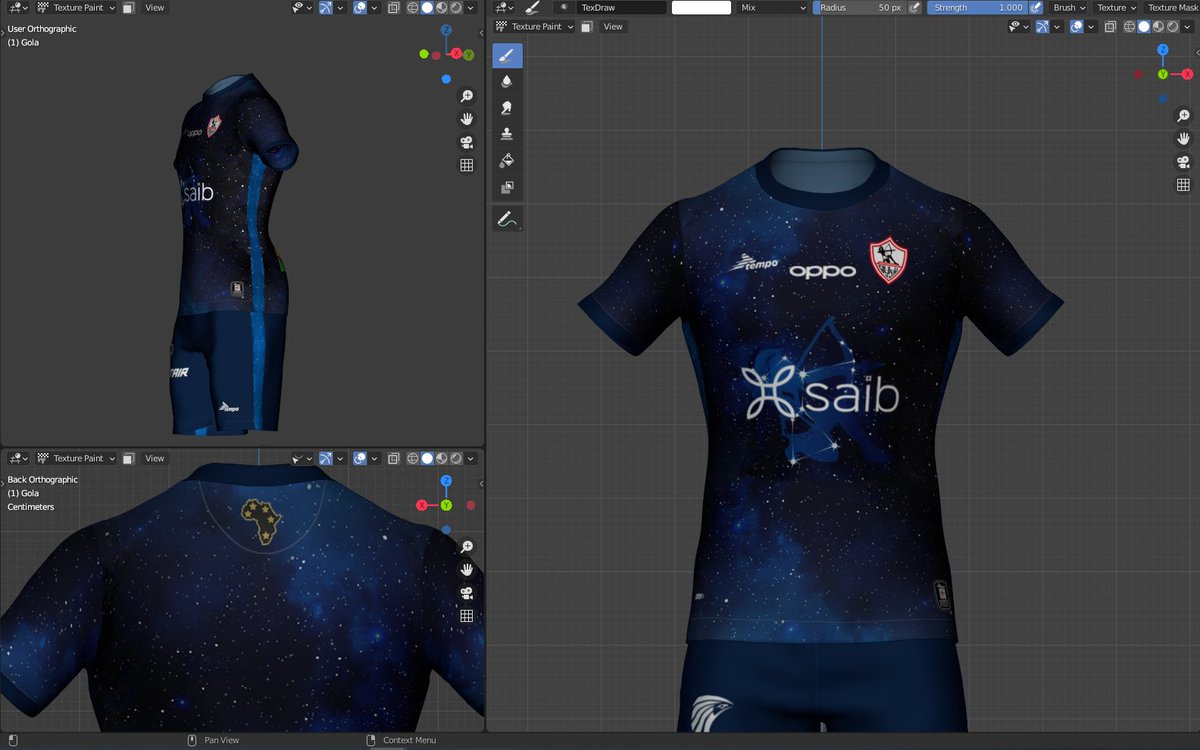
Task: Click zoom magnifier in Back Orthographic viewport
Action: pos(466,547)
